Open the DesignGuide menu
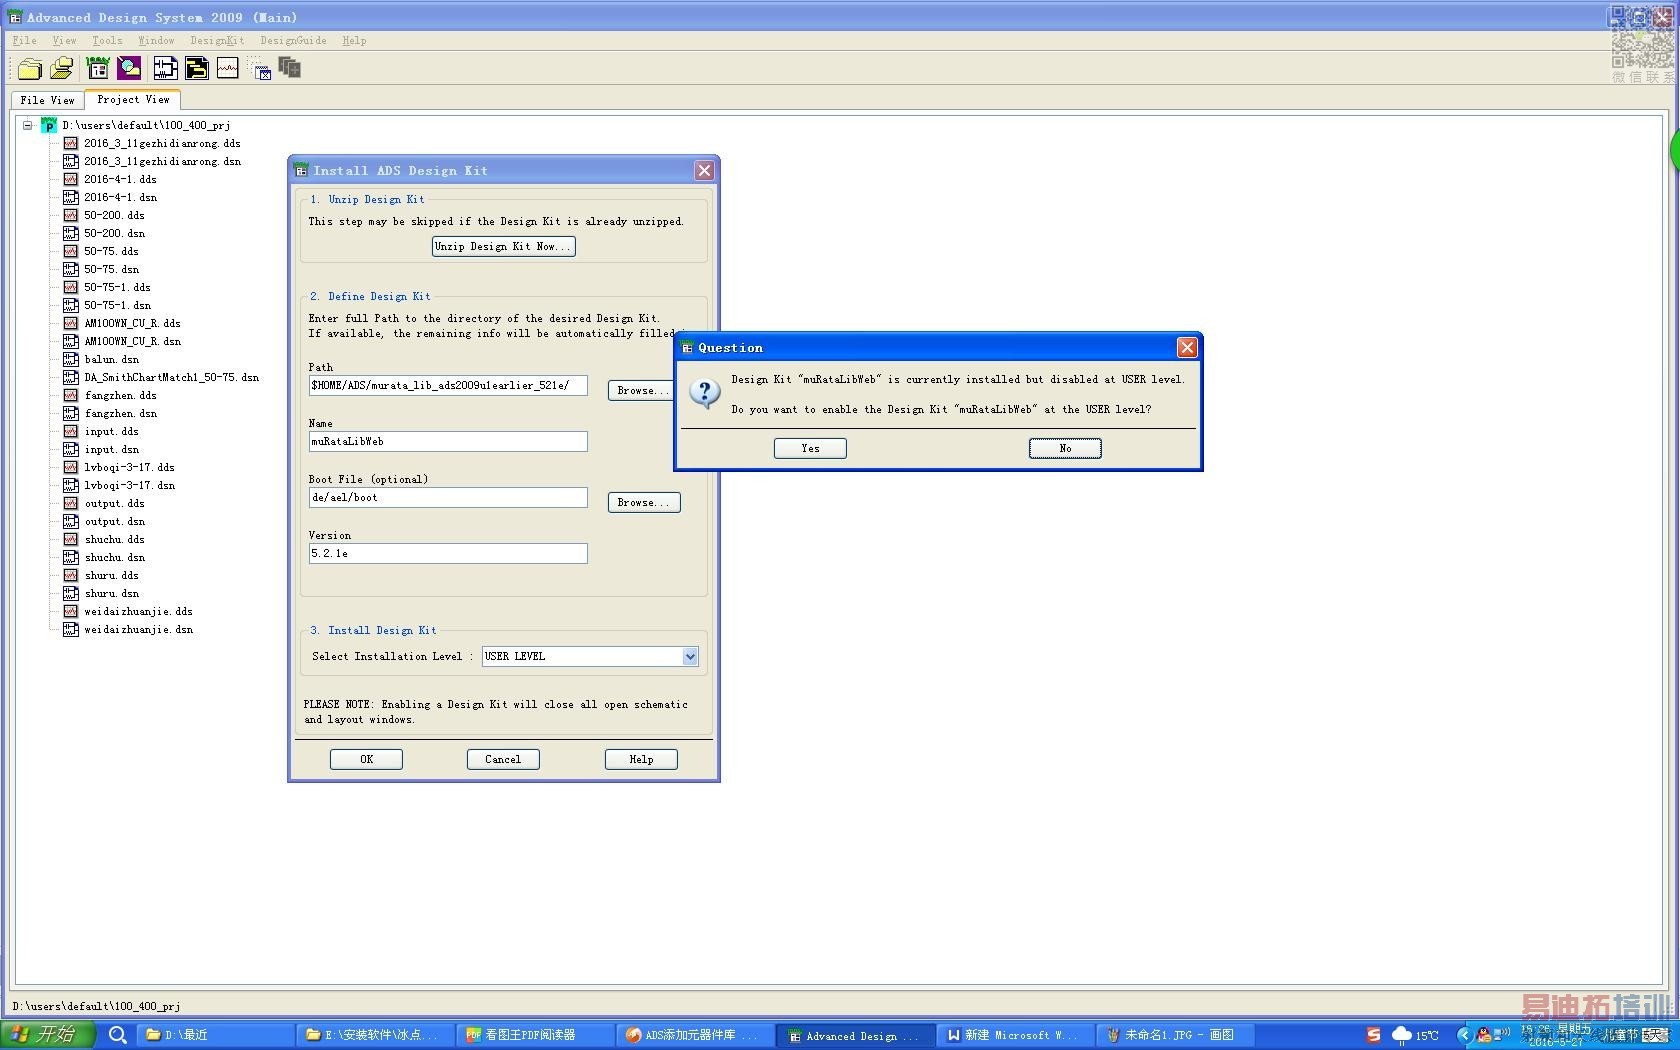This screenshot has height=1050, width=1680. point(293,41)
